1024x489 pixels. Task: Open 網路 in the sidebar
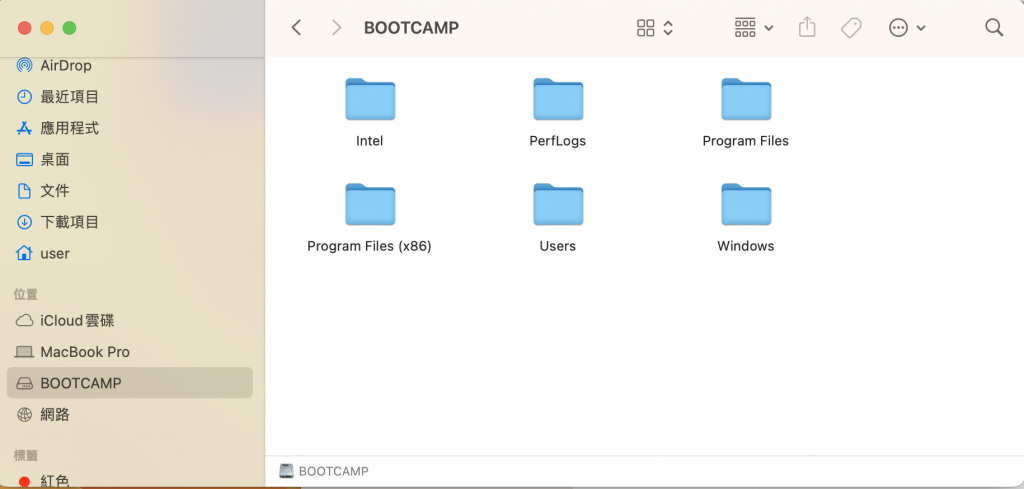pyautogui.click(x=129, y=415)
